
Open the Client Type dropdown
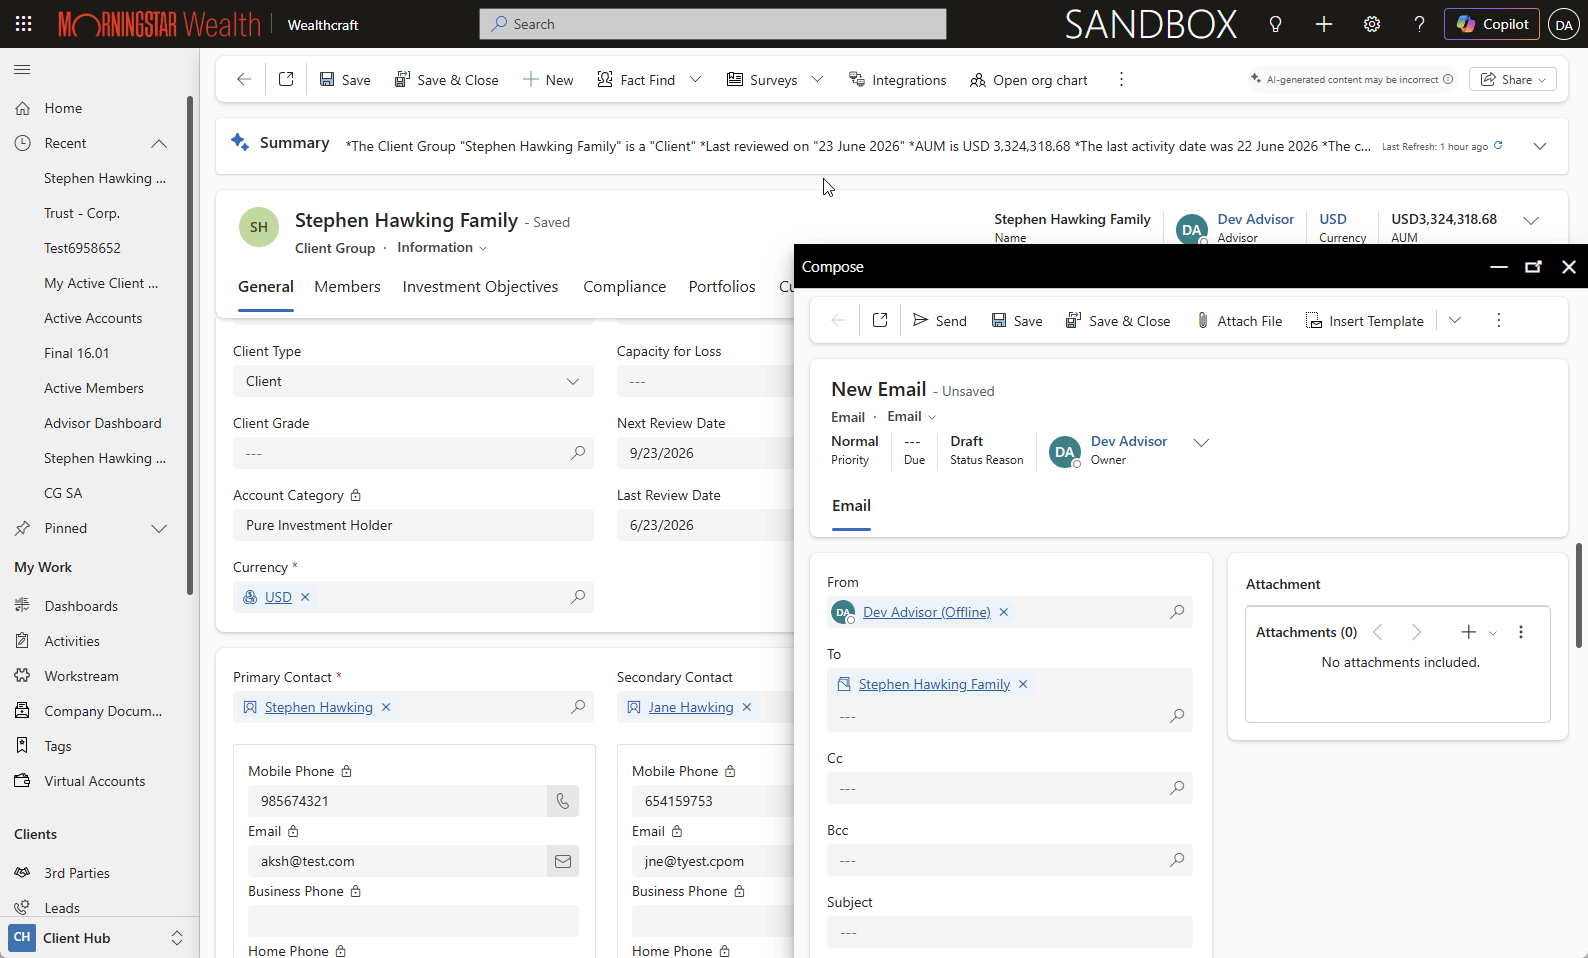[413, 381]
